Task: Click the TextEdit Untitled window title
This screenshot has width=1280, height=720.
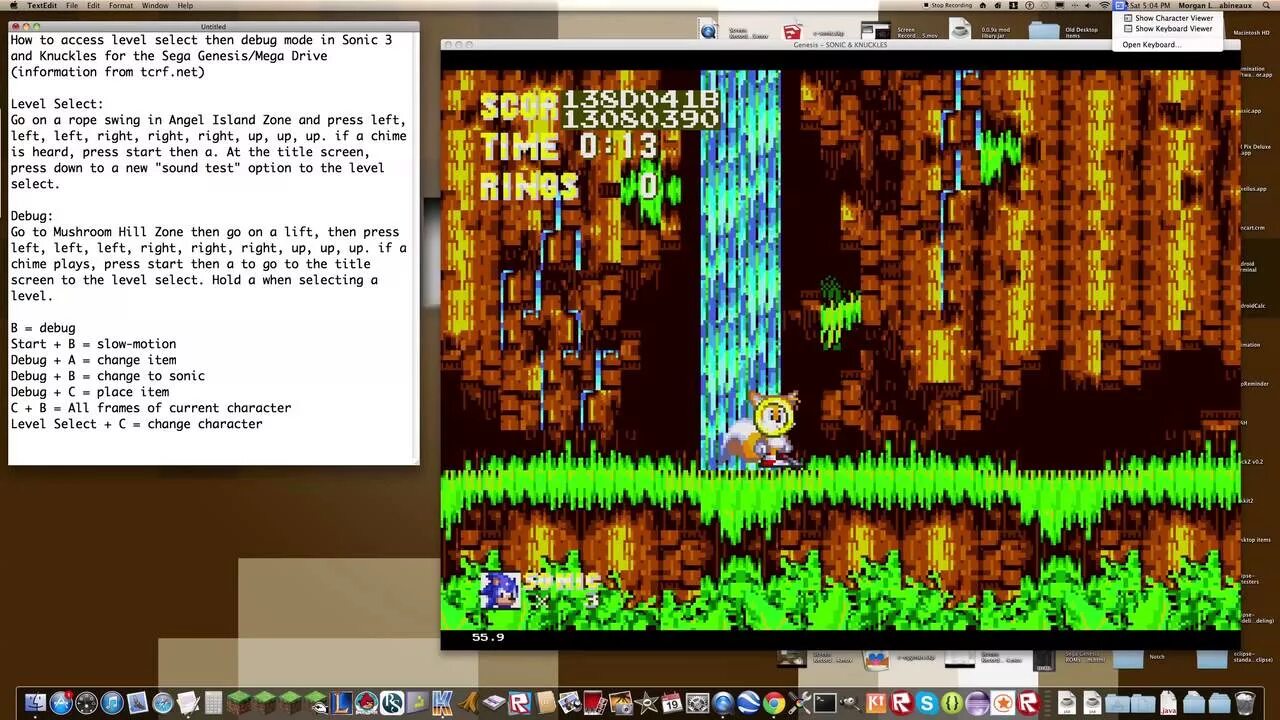Action: click(213, 26)
